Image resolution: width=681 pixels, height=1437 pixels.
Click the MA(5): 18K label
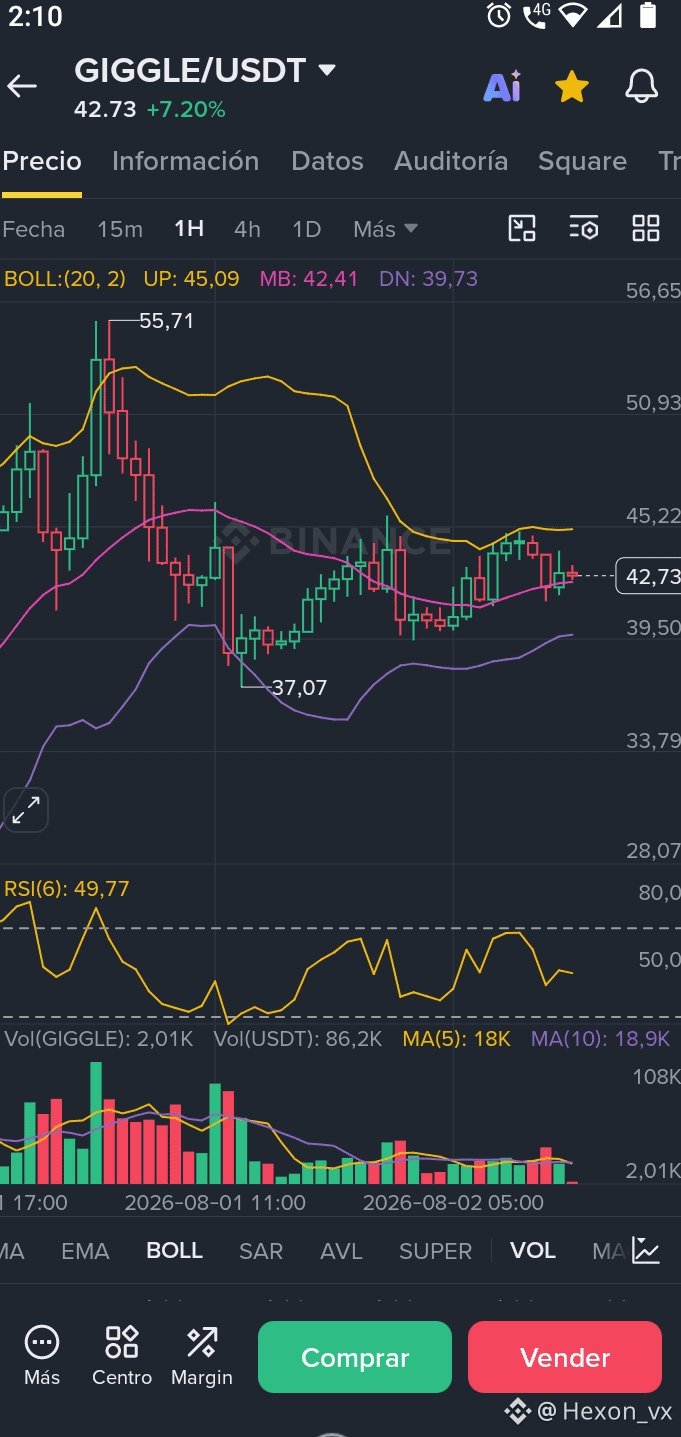click(457, 1039)
